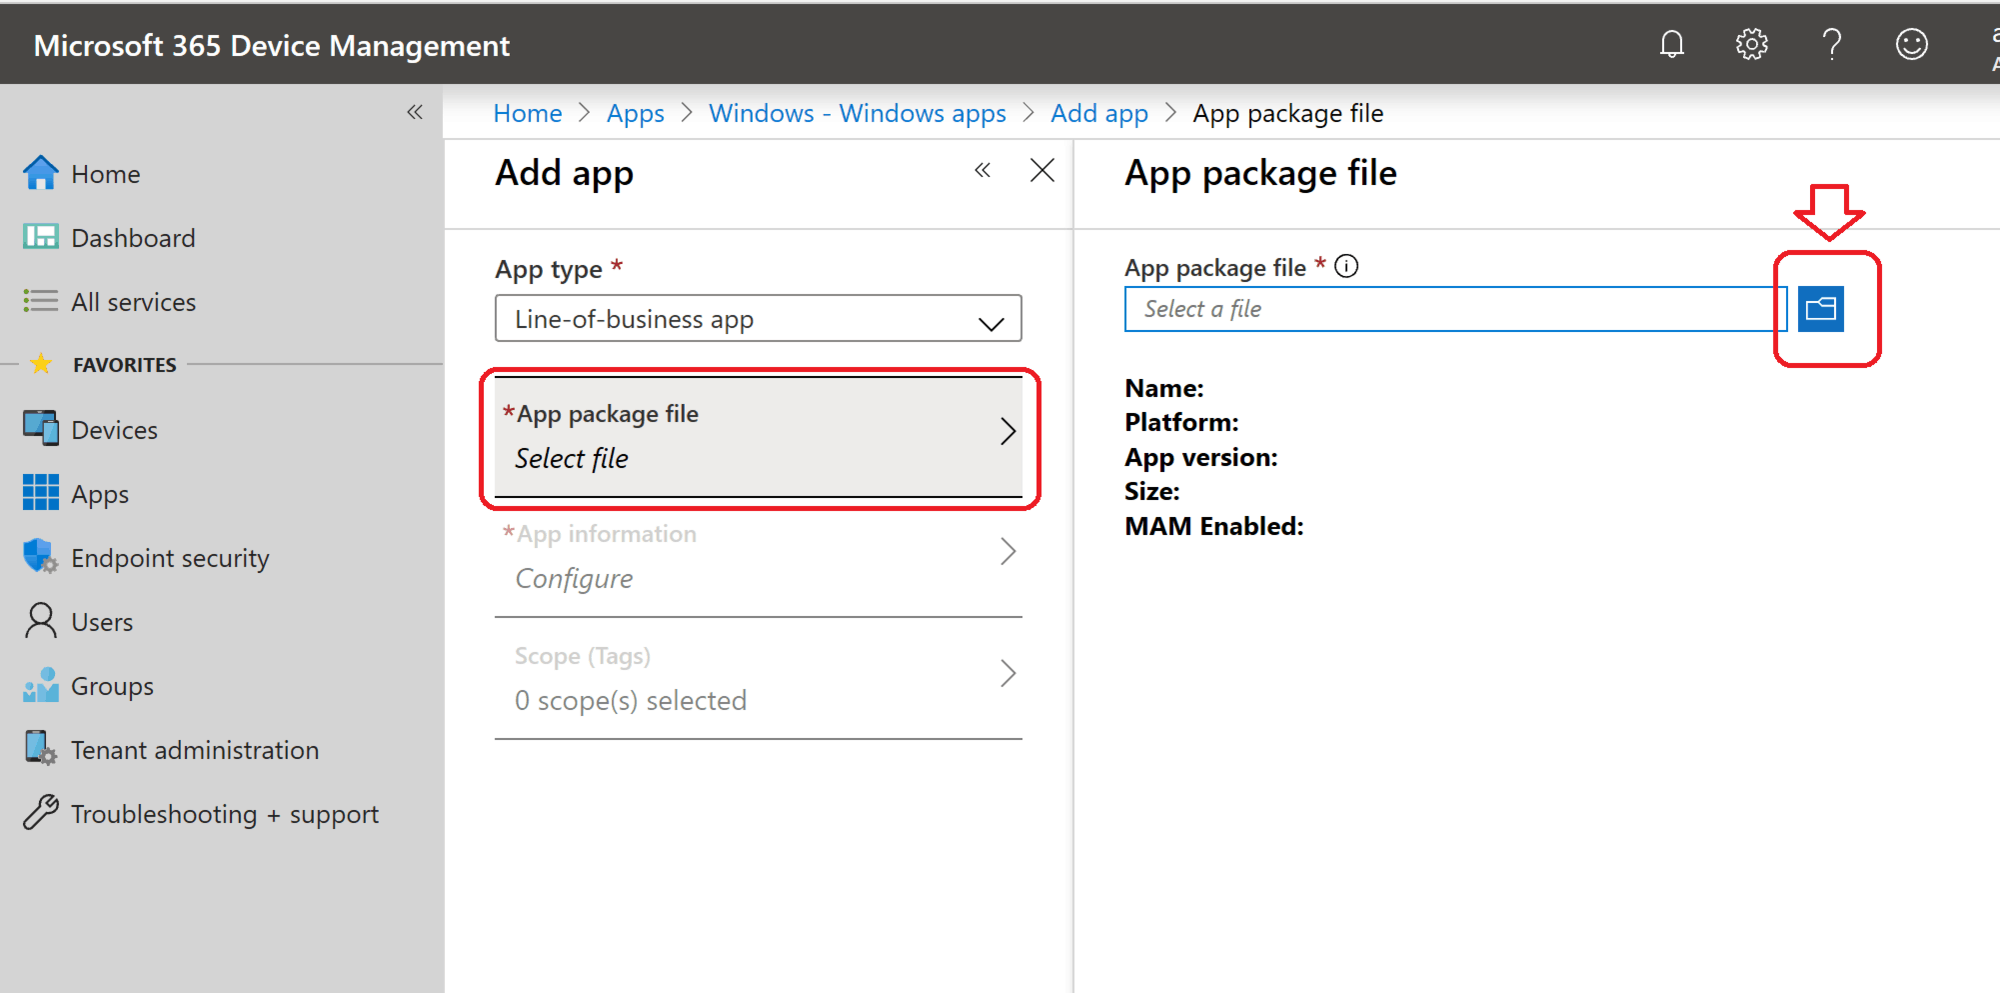2000x993 pixels.
Task: Click the info icon beside App package file
Action: 1347,266
